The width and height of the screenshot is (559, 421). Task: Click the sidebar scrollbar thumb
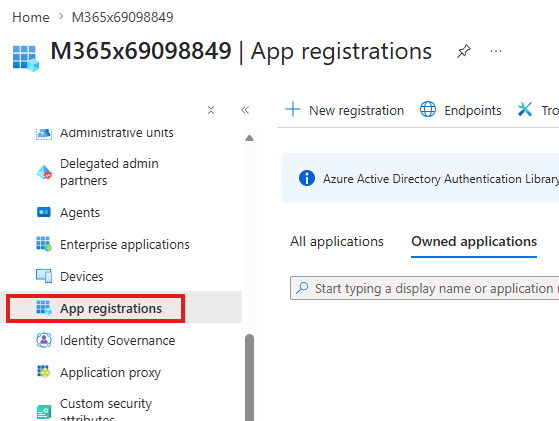250,378
